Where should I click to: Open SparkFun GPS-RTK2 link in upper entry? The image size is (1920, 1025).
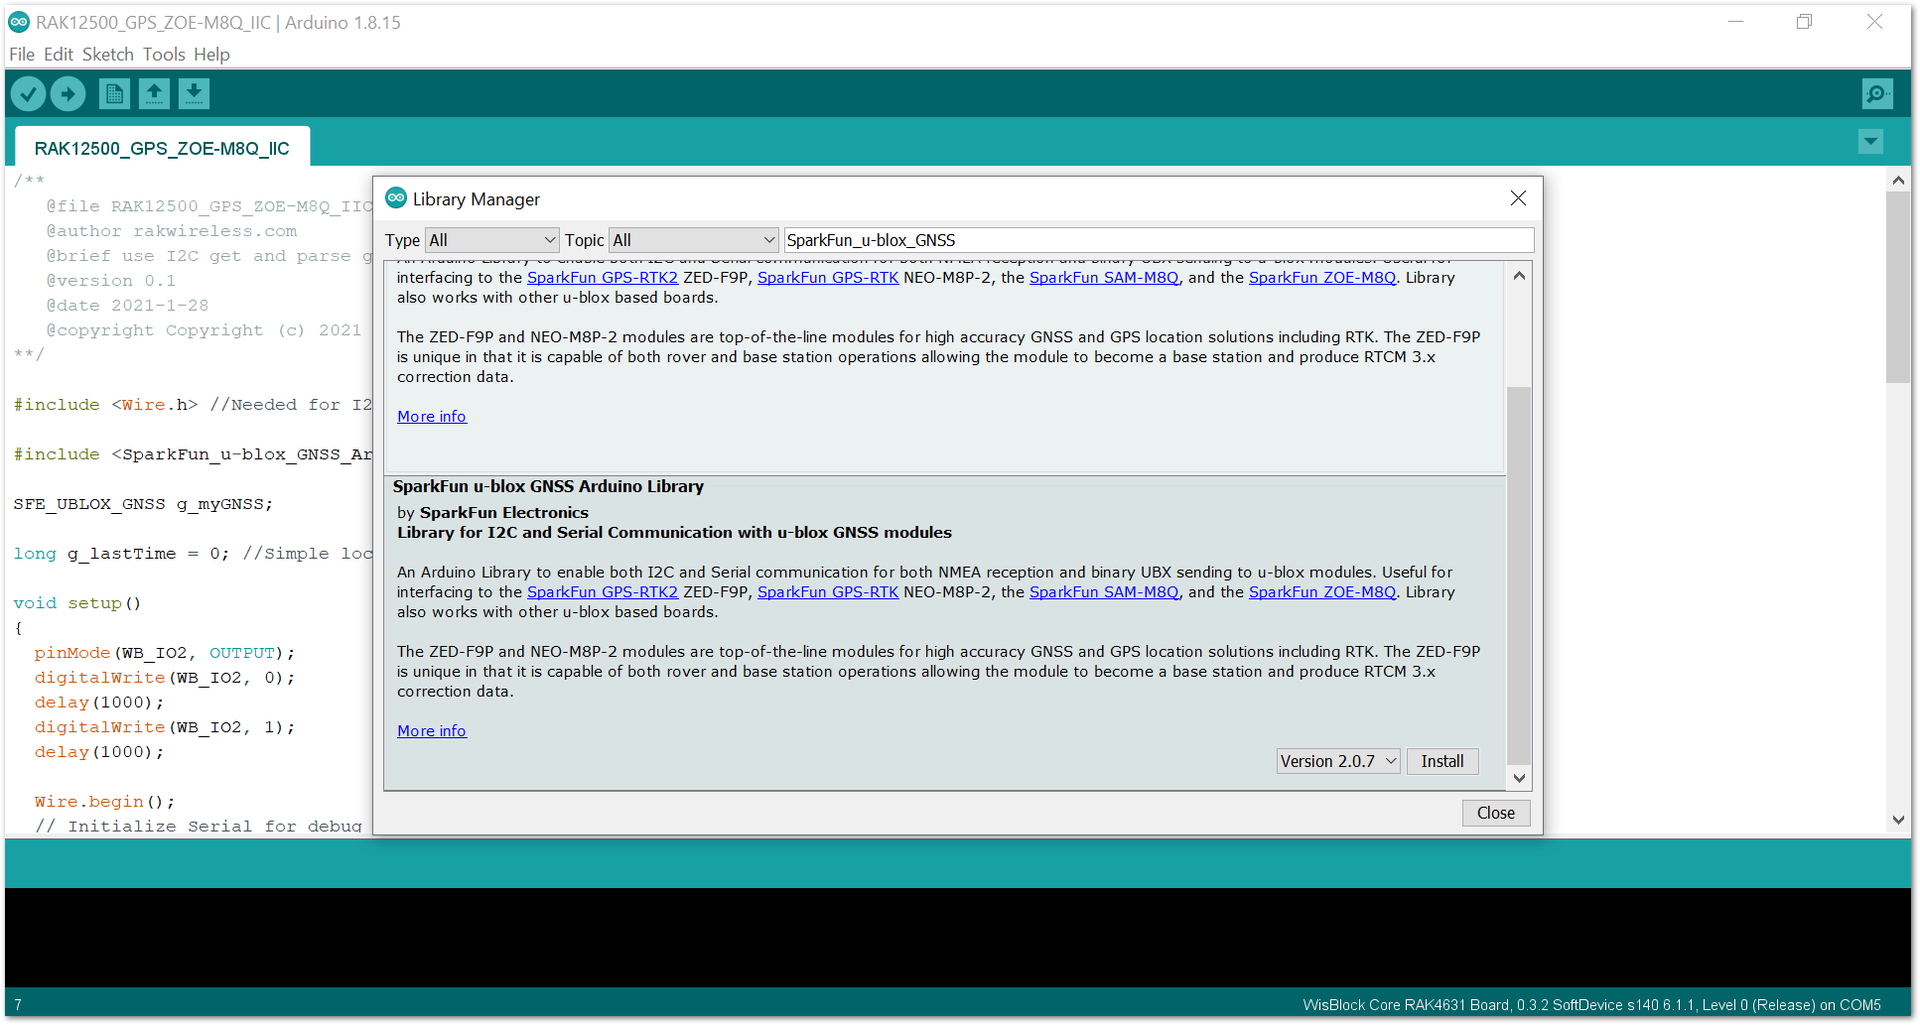(602, 277)
